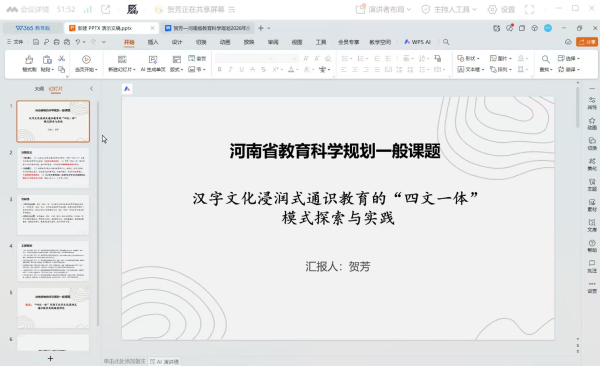This screenshot has height=366, width=600.
Task: Open the Transitions (切换) ribbon tab
Action: click(x=201, y=42)
